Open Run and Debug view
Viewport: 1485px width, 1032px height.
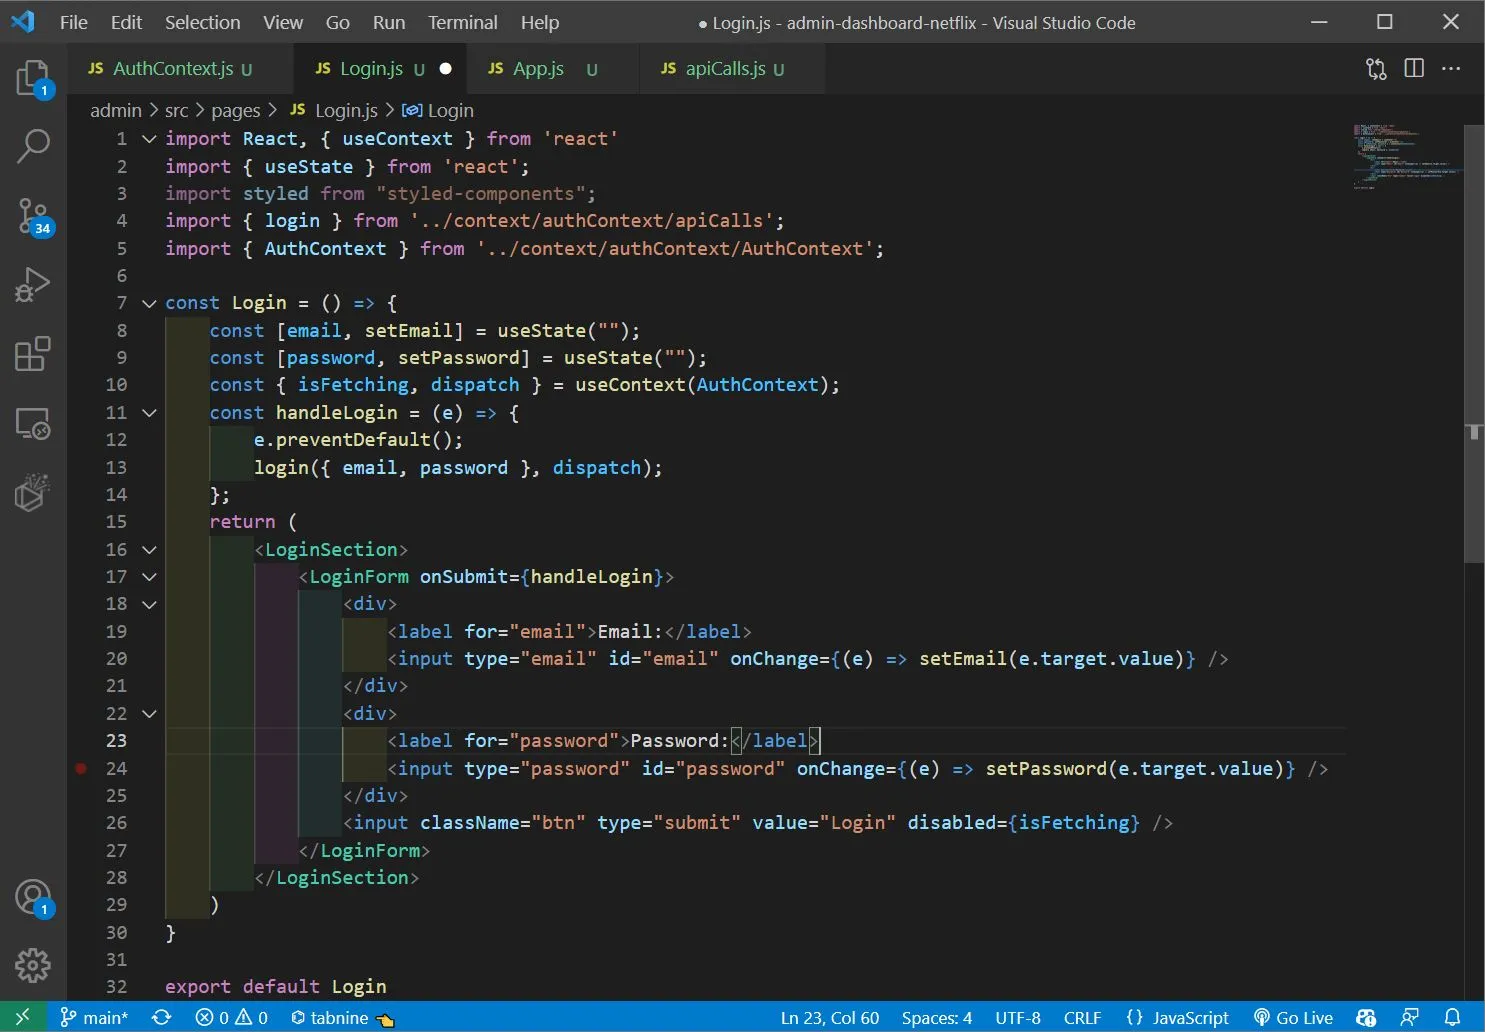(x=33, y=285)
